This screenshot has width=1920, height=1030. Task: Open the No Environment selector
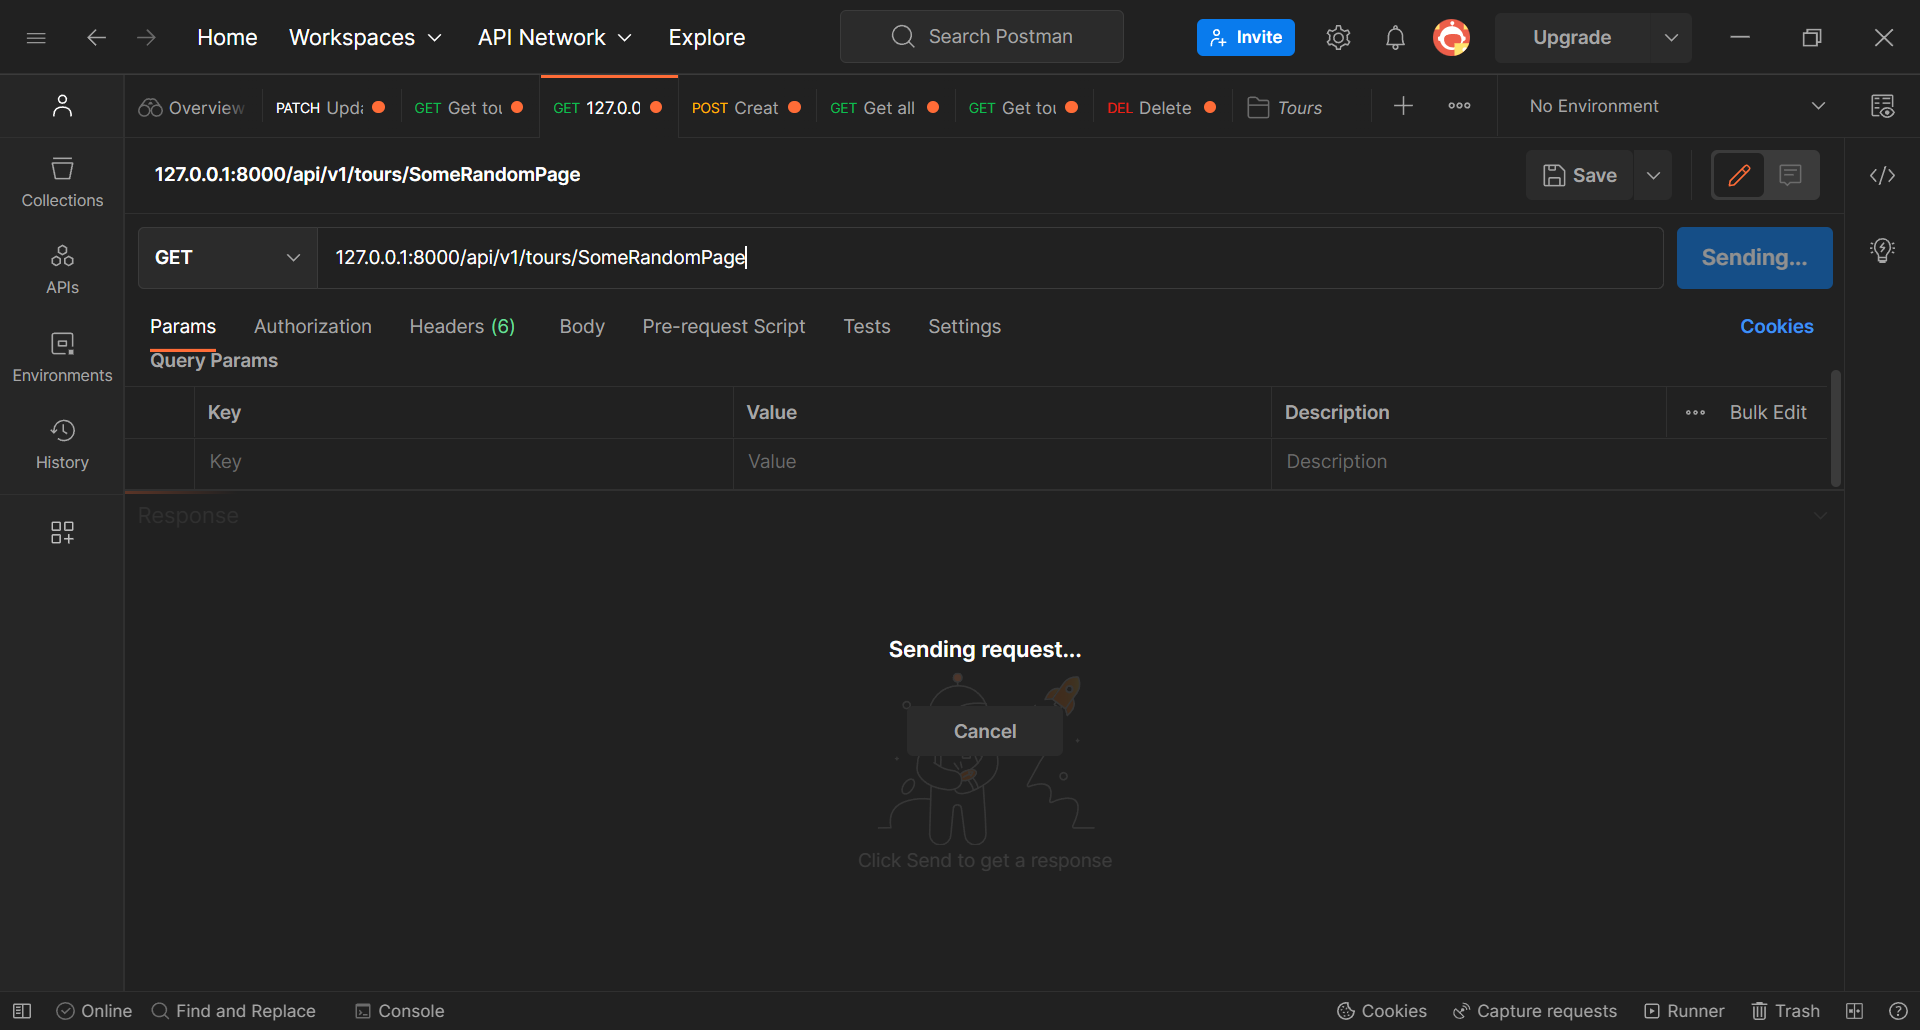(x=1677, y=106)
